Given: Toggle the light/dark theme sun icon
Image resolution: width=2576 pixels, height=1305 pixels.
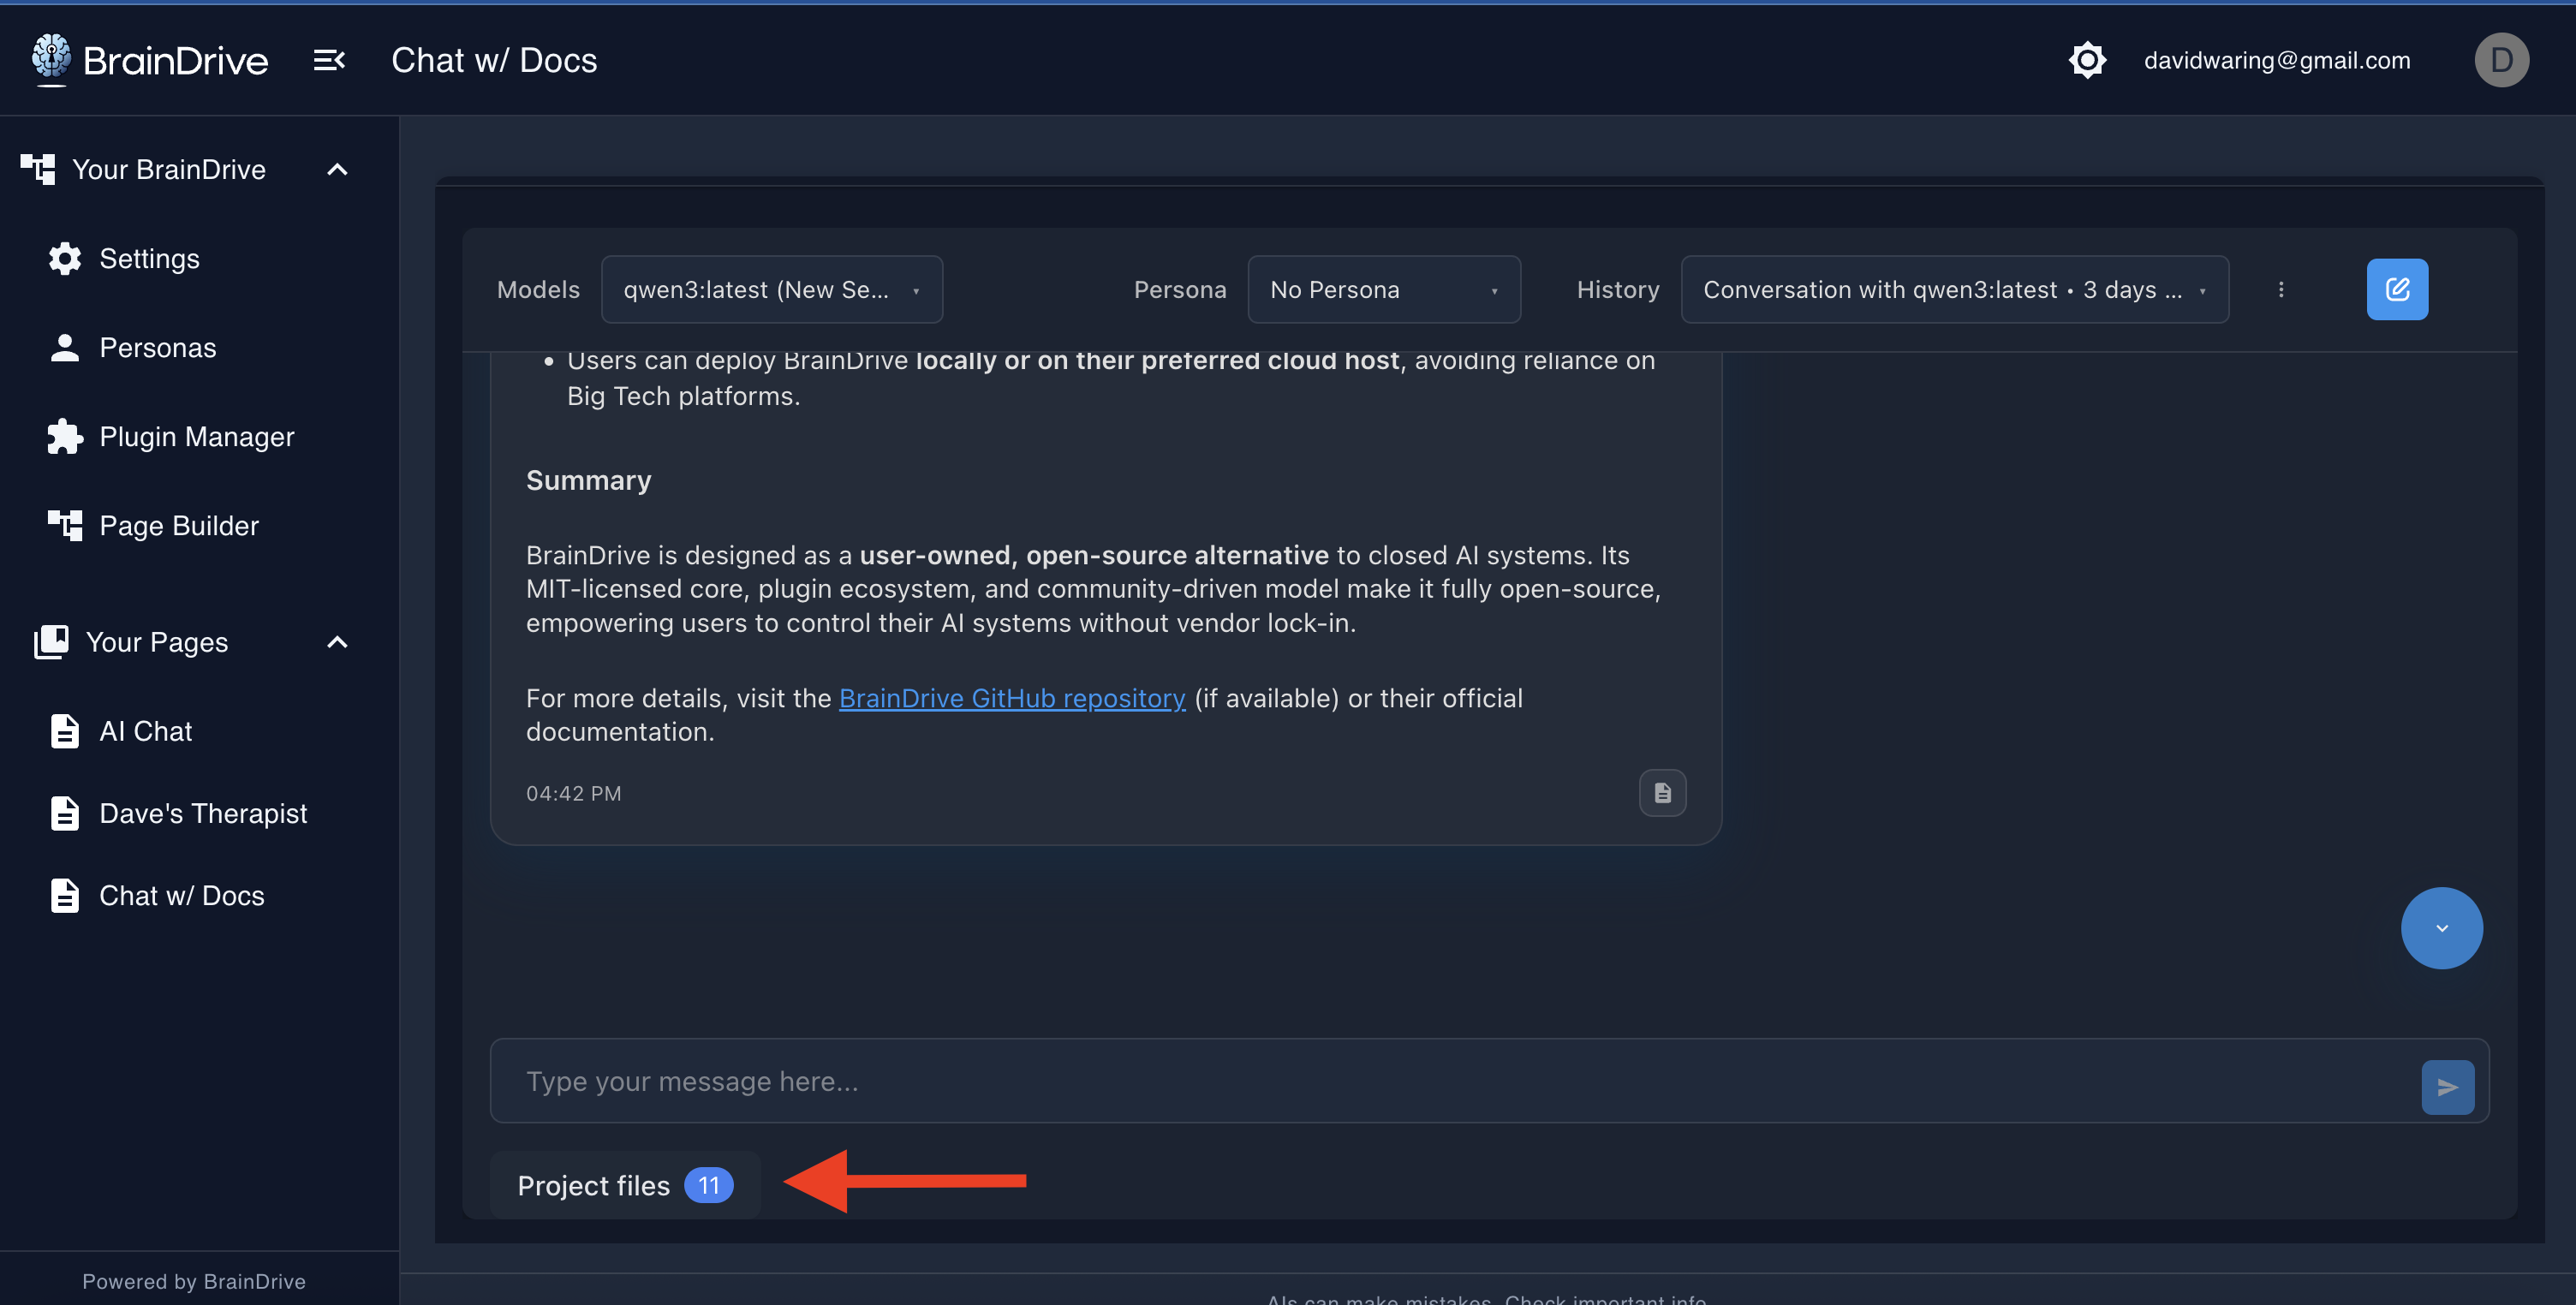Looking at the screenshot, I should [2086, 60].
